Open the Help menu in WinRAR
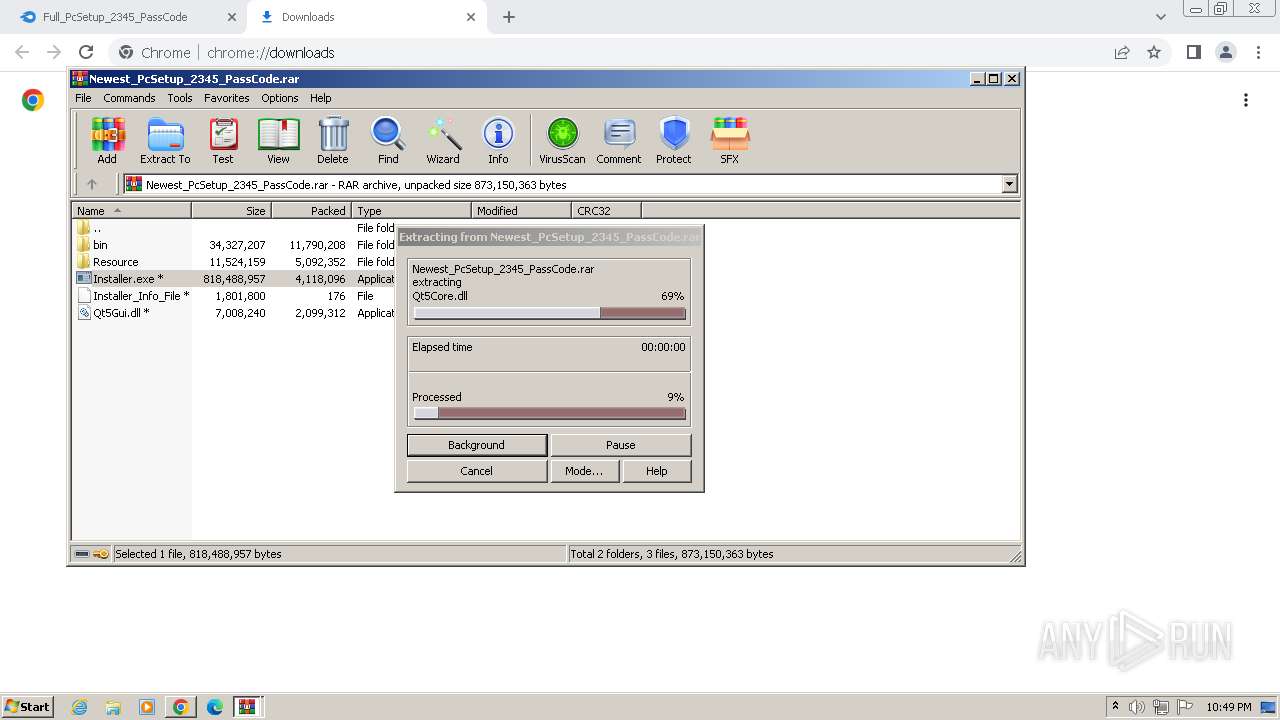The width and height of the screenshot is (1280, 720). [320, 98]
